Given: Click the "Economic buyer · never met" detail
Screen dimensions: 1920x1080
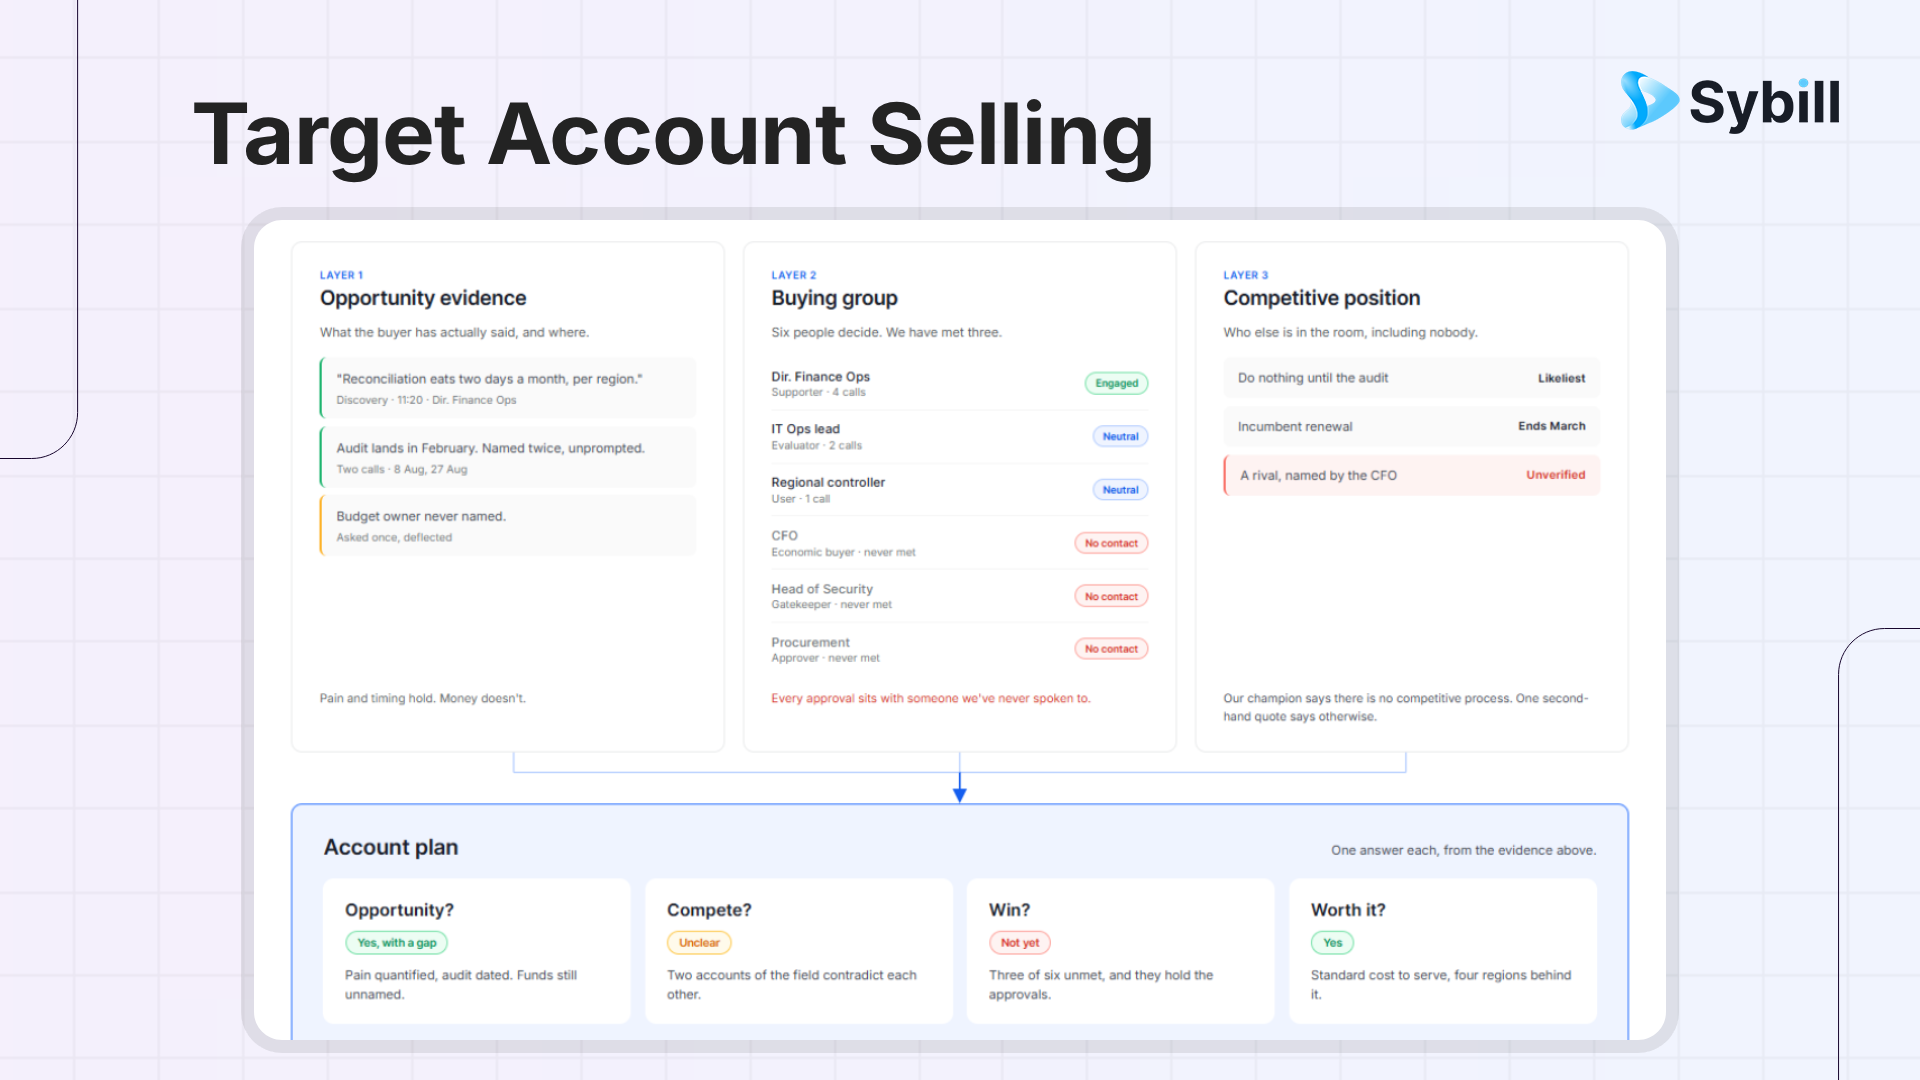Looking at the screenshot, I should [x=843, y=552].
